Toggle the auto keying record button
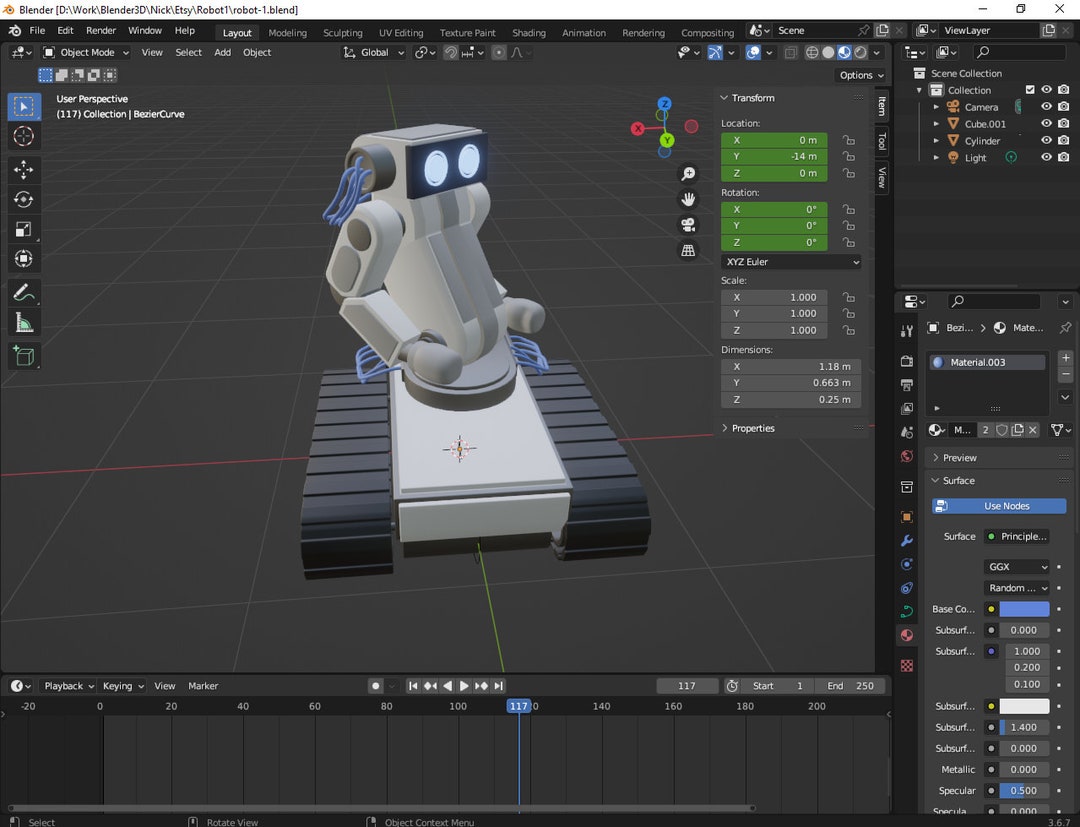The width and height of the screenshot is (1080, 827). click(x=375, y=686)
